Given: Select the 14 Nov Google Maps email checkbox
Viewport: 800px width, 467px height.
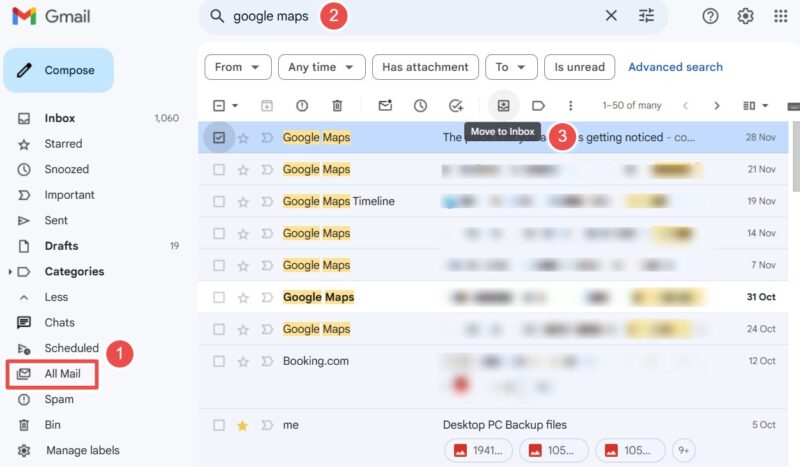Looking at the screenshot, I should [219, 233].
